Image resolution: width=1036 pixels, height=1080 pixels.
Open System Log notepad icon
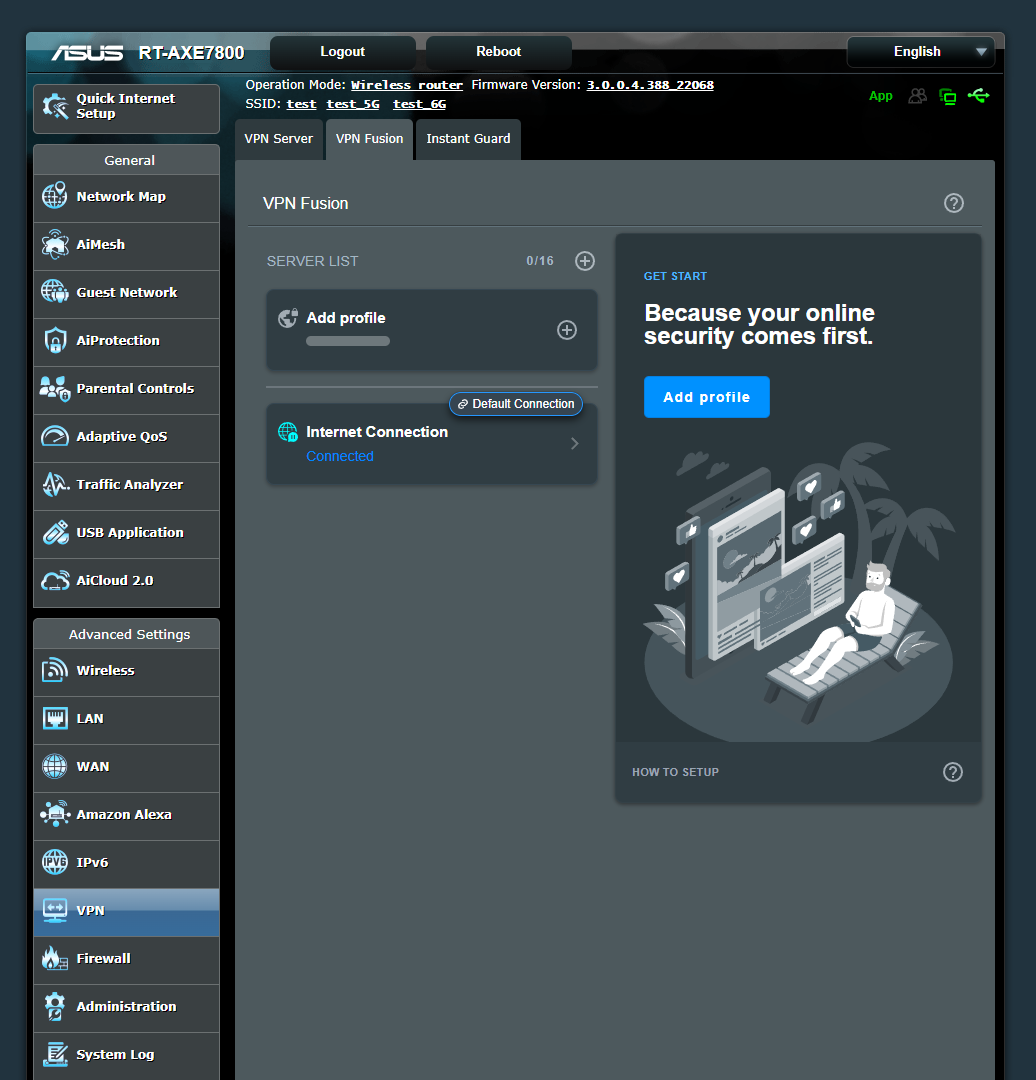pos(55,1055)
